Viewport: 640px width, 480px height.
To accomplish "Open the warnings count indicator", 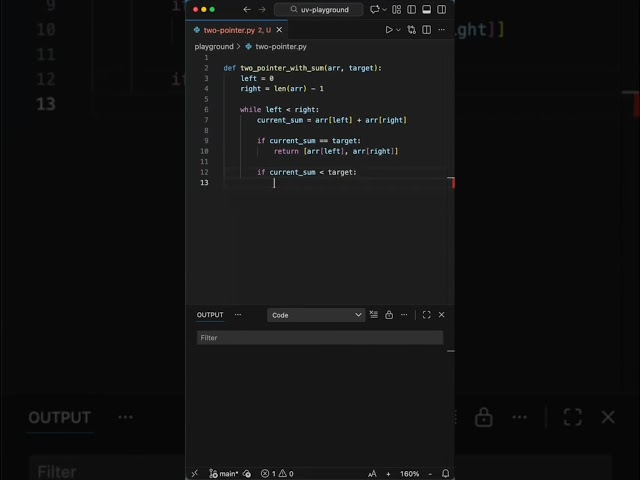I will (286, 473).
